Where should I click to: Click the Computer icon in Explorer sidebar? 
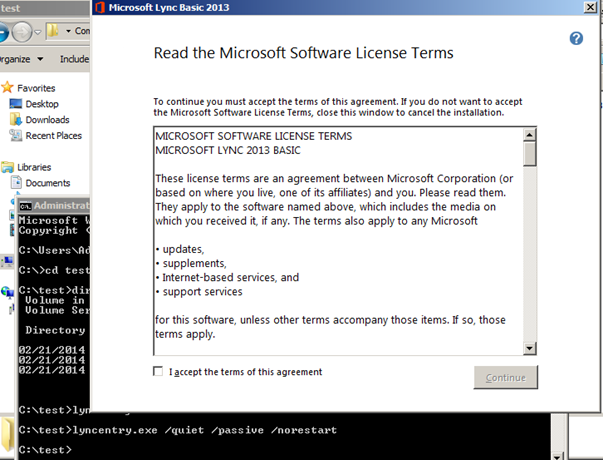(x=7, y=261)
